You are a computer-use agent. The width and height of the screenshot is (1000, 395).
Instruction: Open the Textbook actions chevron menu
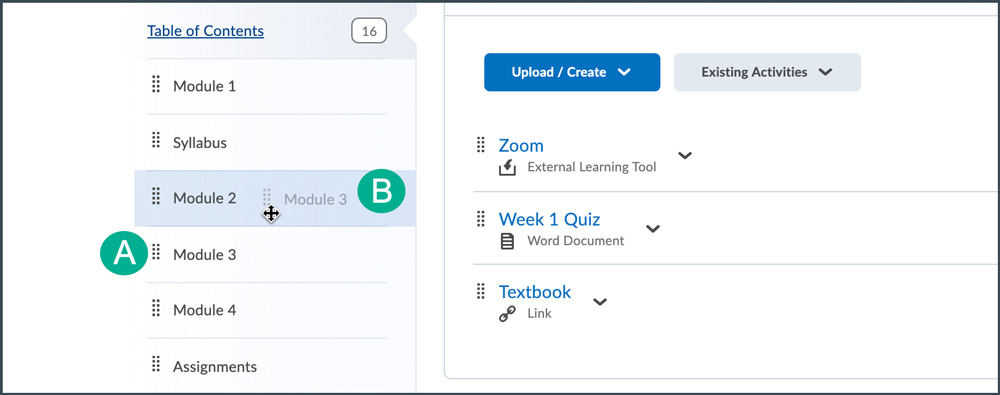(599, 302)
